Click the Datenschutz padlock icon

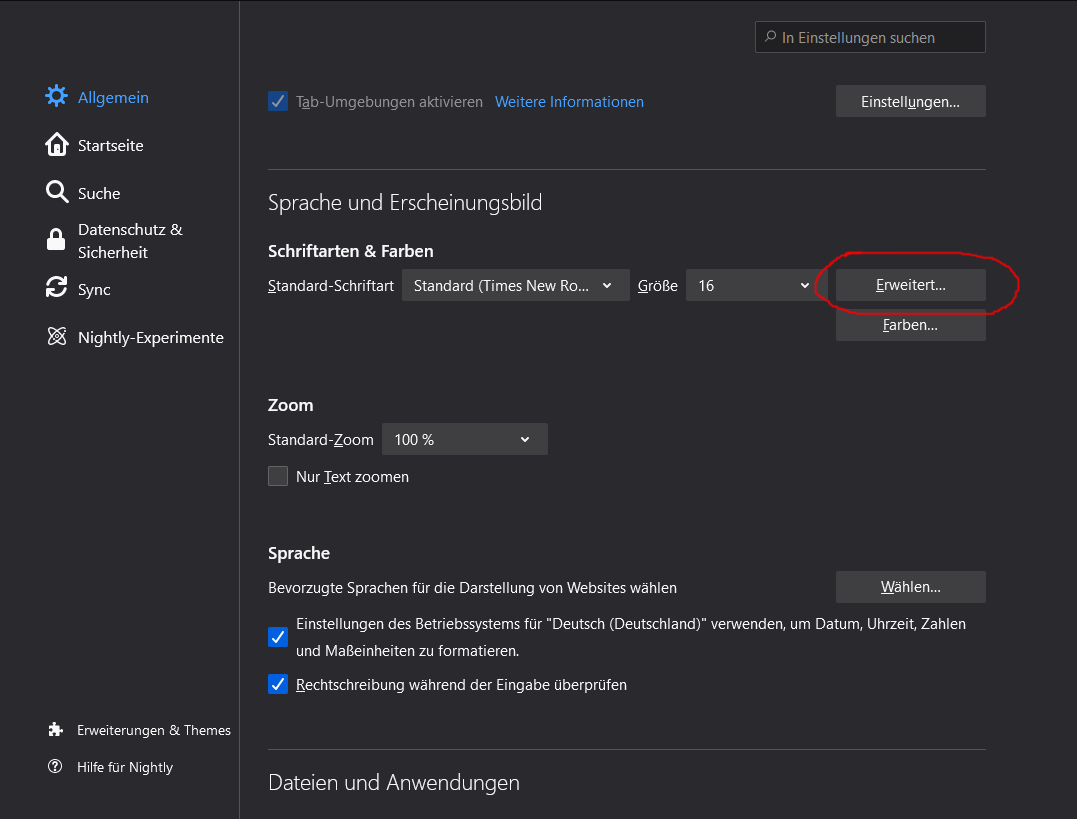[57, 241]
